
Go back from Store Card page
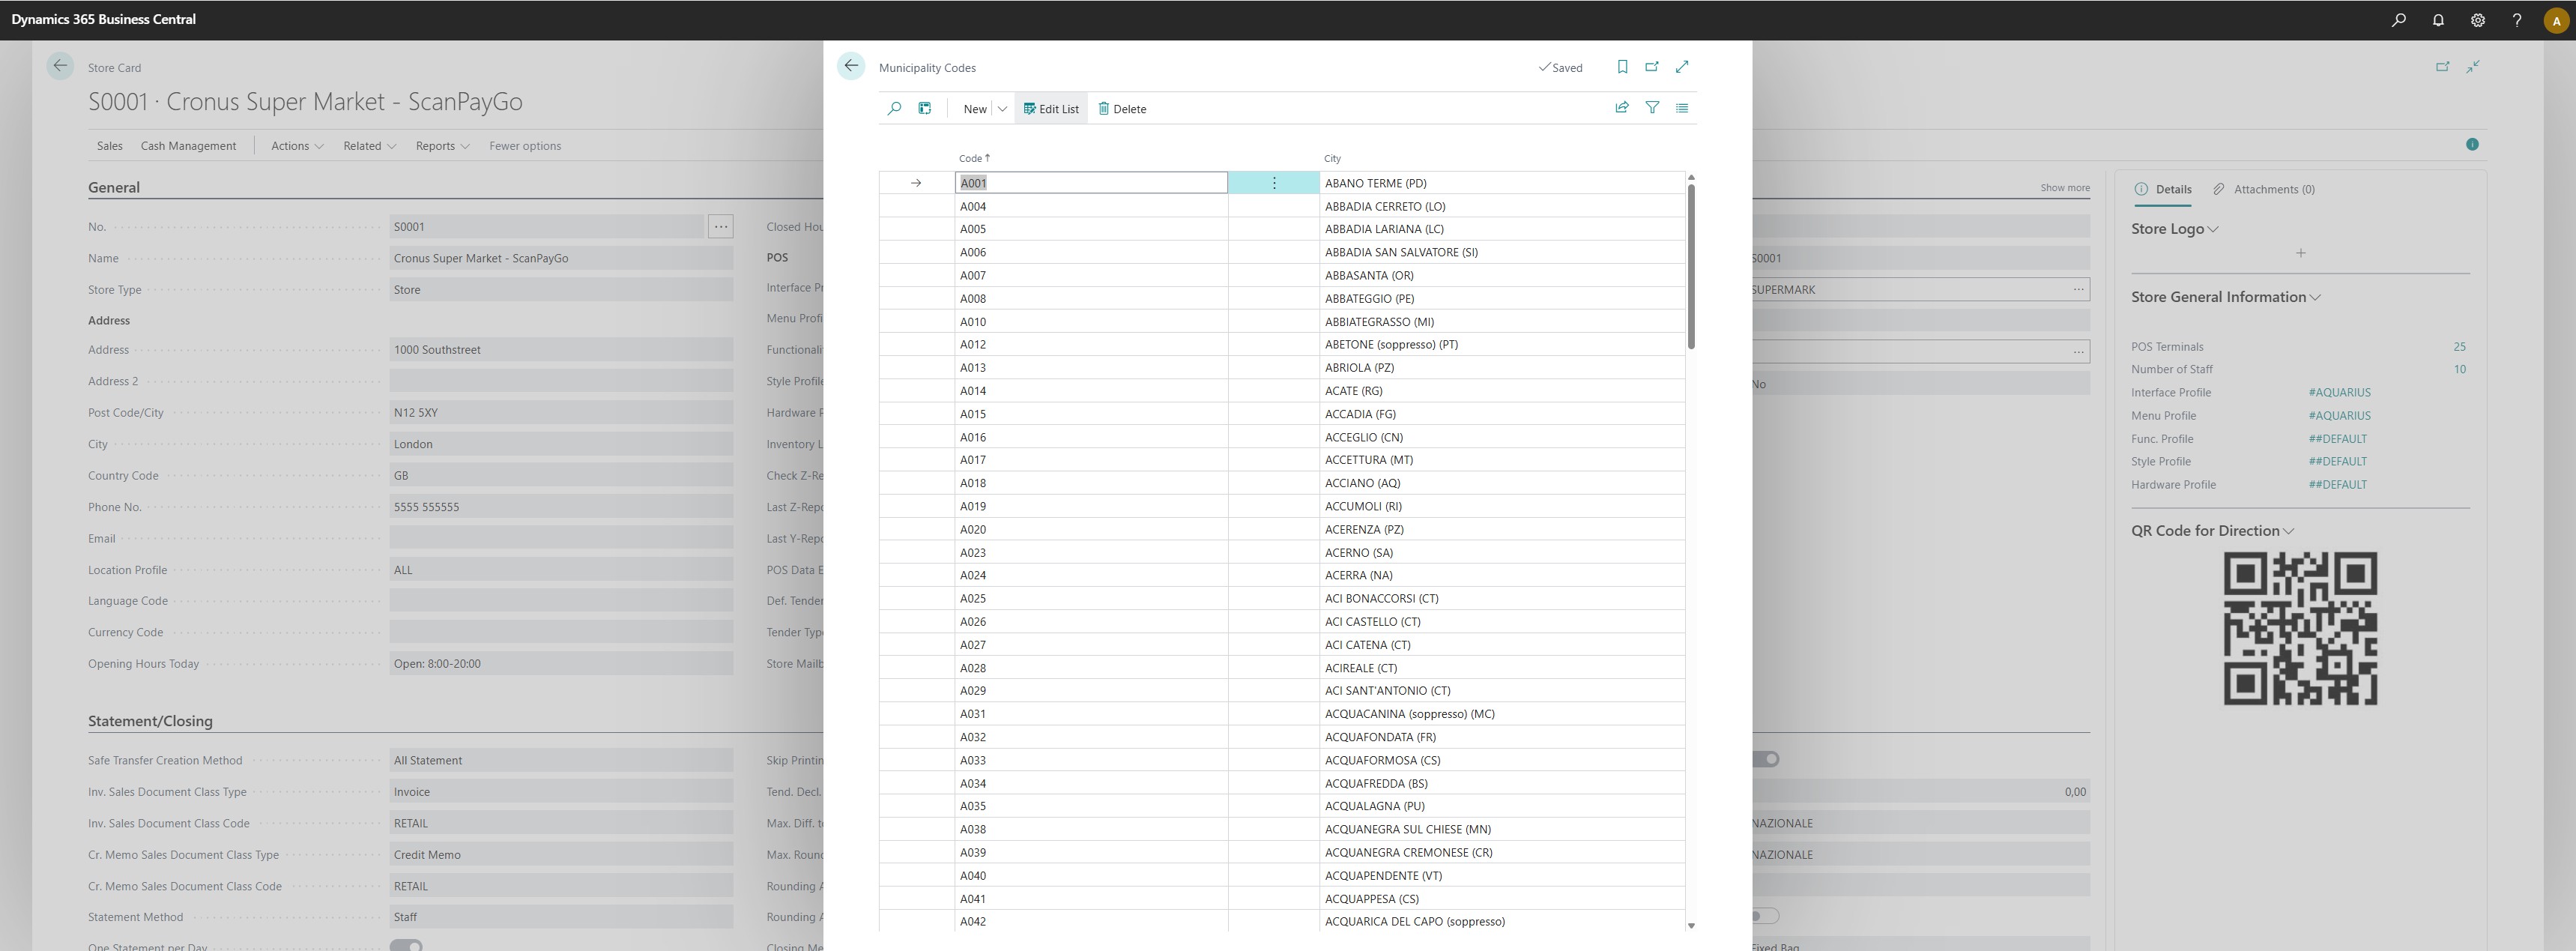coord(60,66)
